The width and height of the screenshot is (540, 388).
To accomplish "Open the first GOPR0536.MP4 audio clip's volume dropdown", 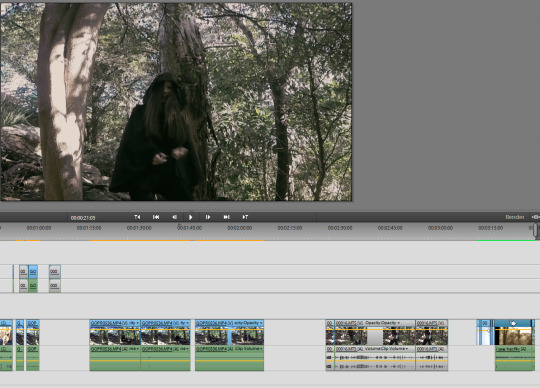I will pyautogui.click(x=137, y=349).
